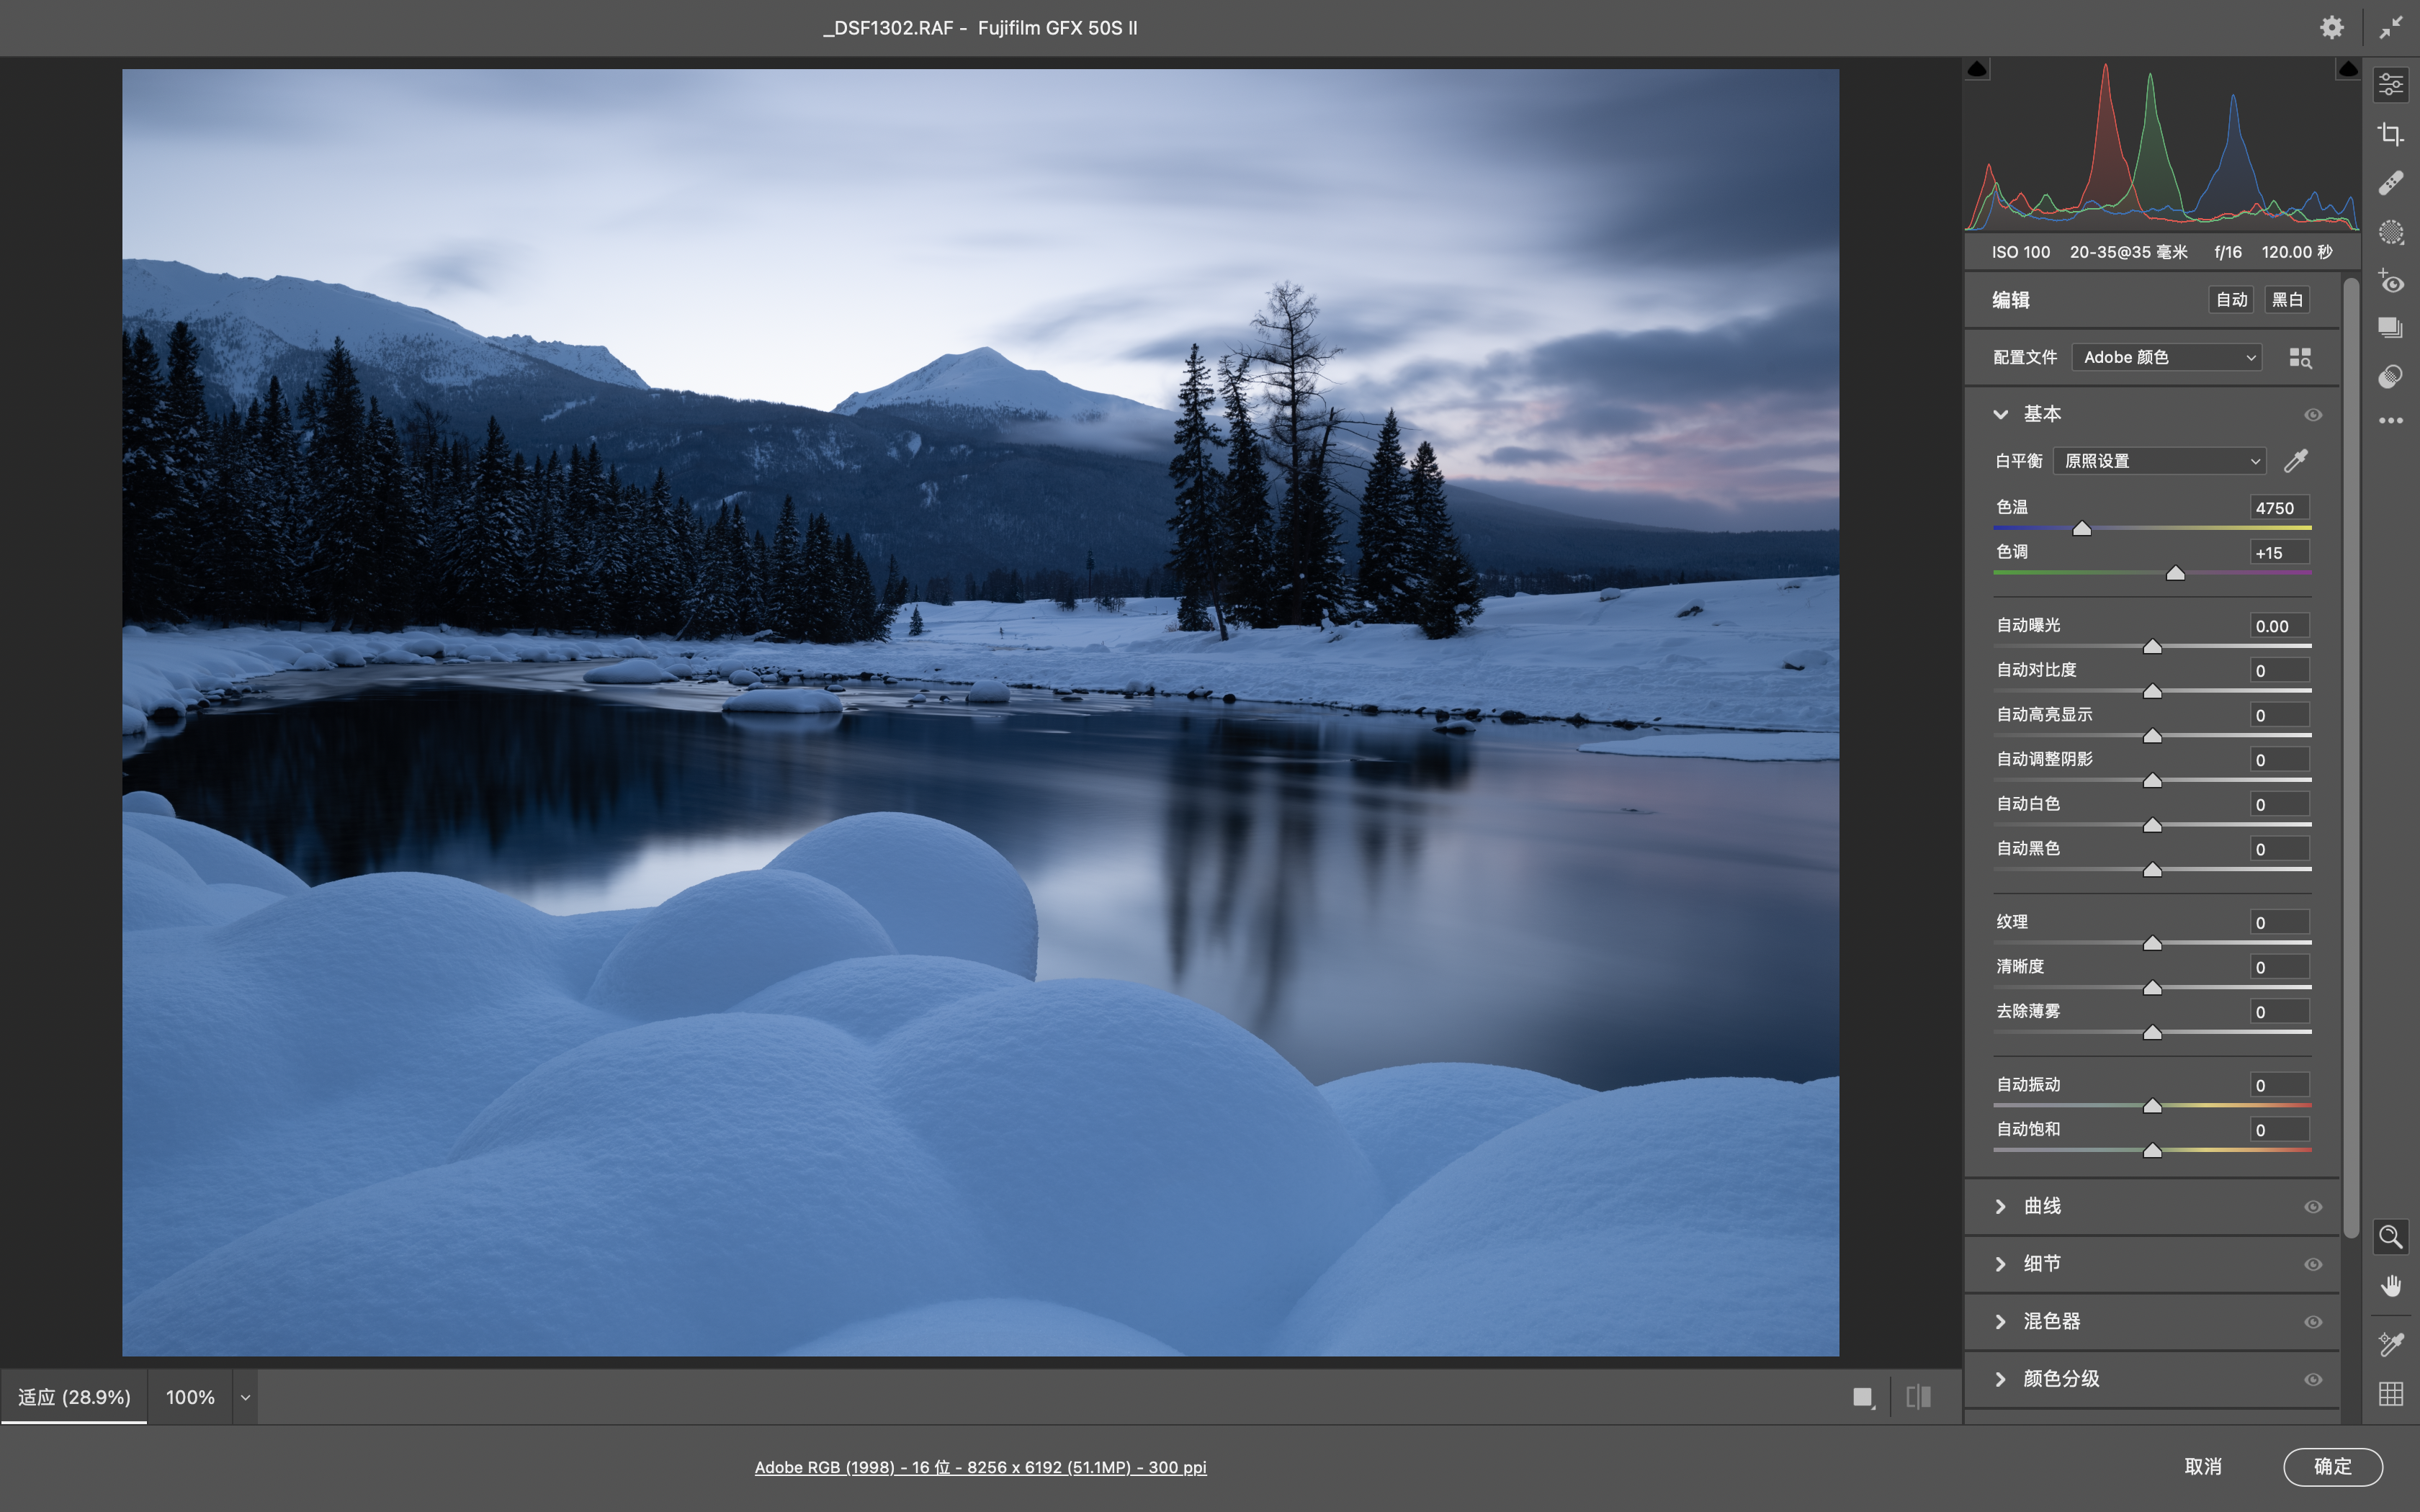Switch to single view mode
This screenshot has height=1512, width=2420.
point(1863,1397)
